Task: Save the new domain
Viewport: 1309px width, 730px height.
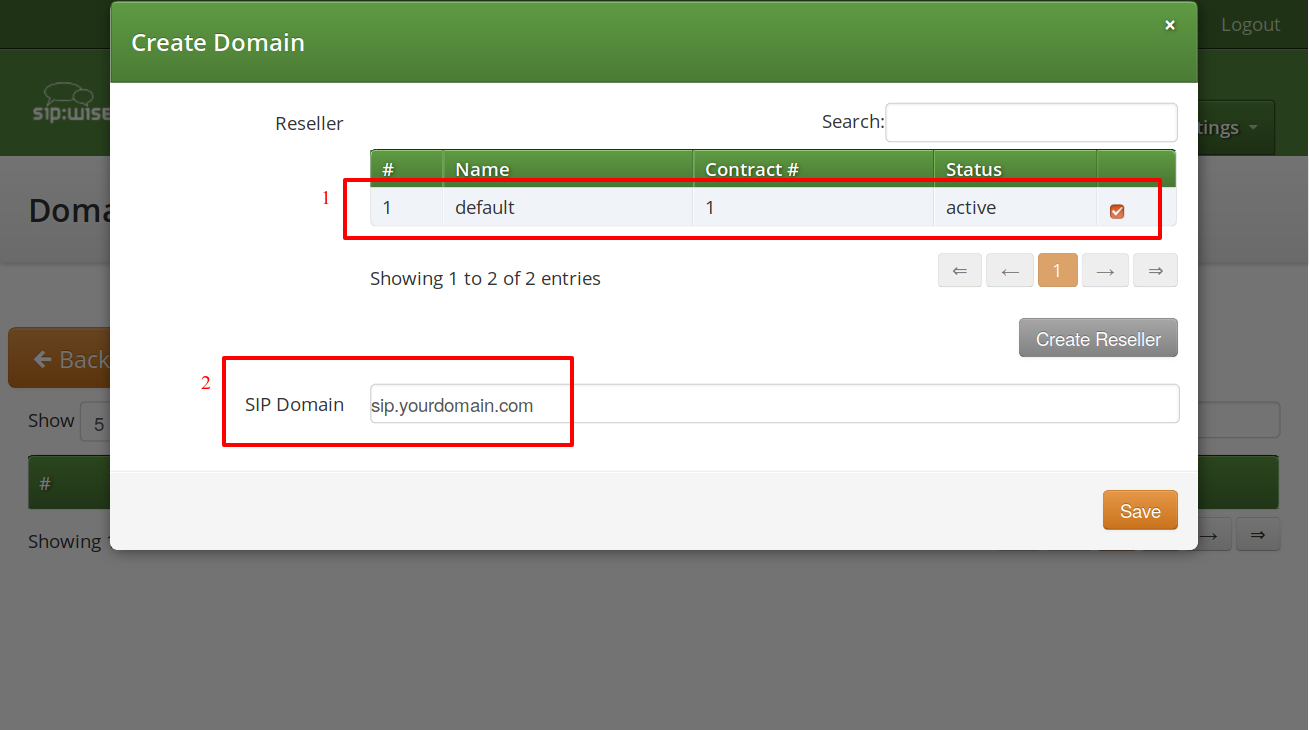Action: [x=1139, y=510]
